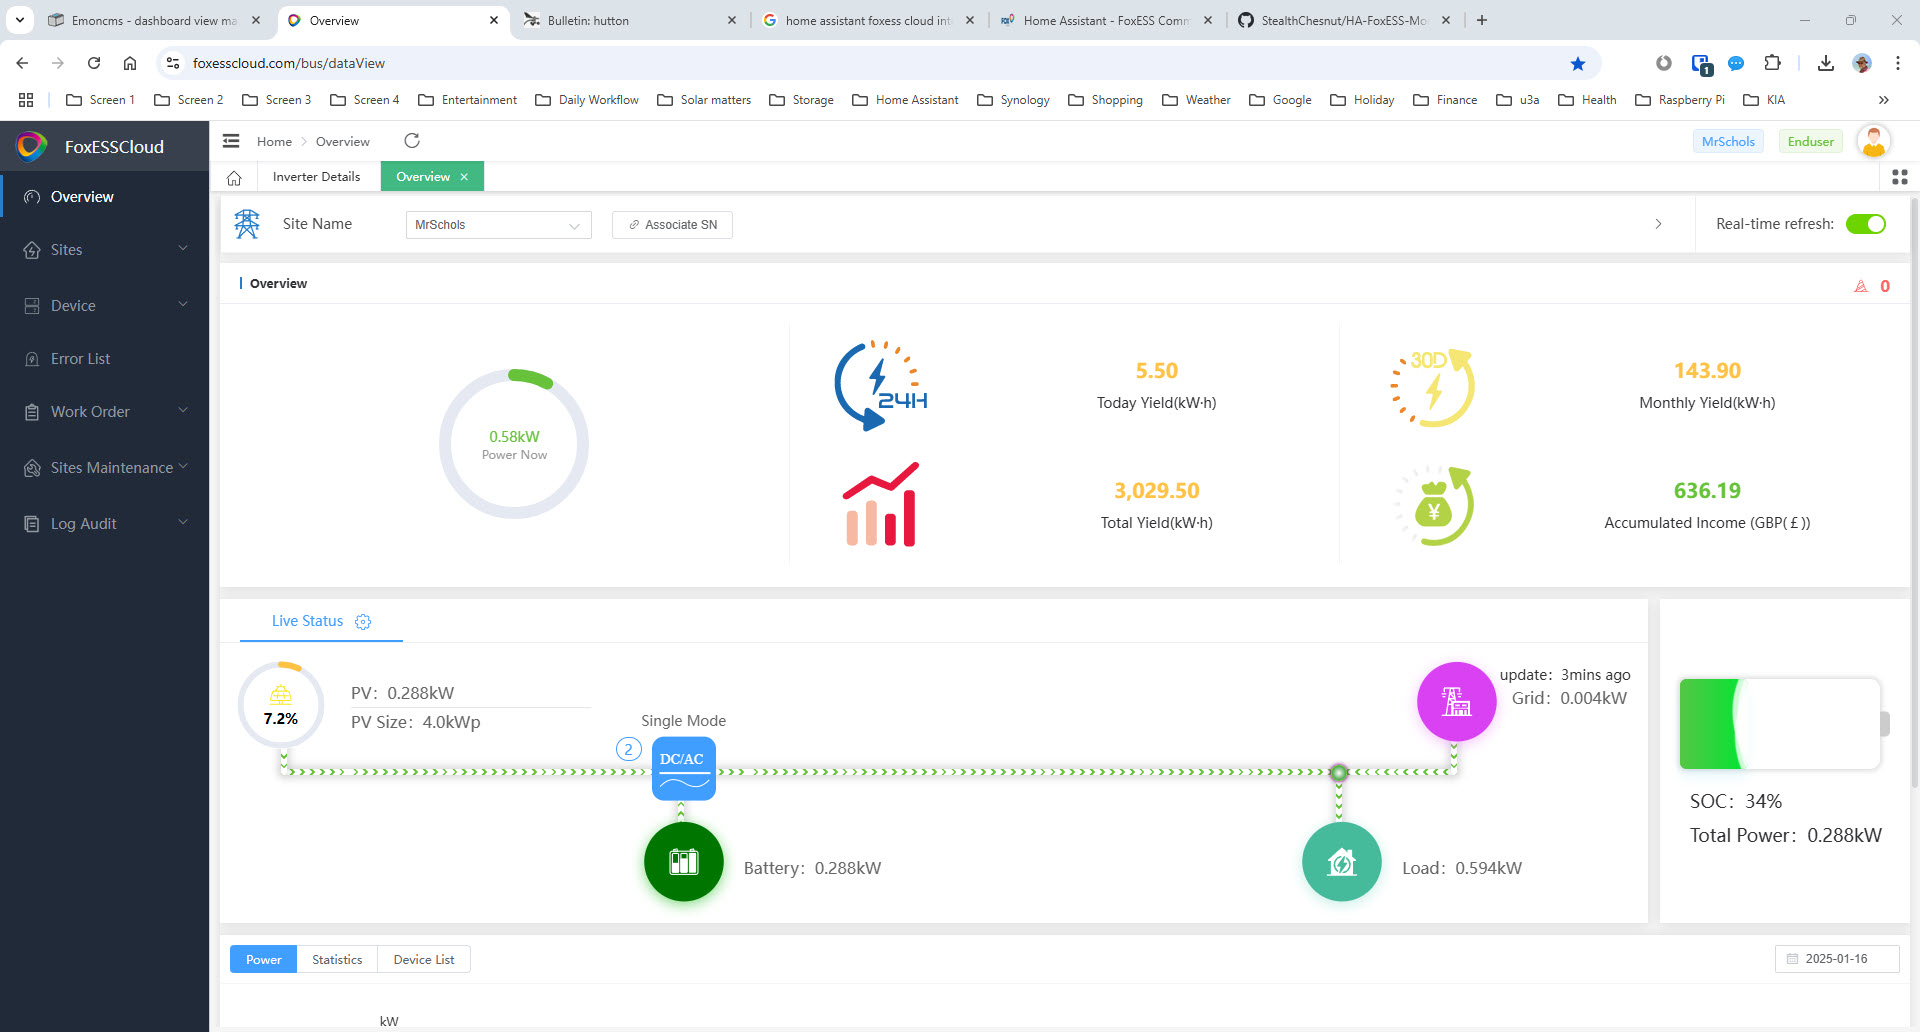
Task: Click the Load house icon
Action: click(x=1341, y=862)
